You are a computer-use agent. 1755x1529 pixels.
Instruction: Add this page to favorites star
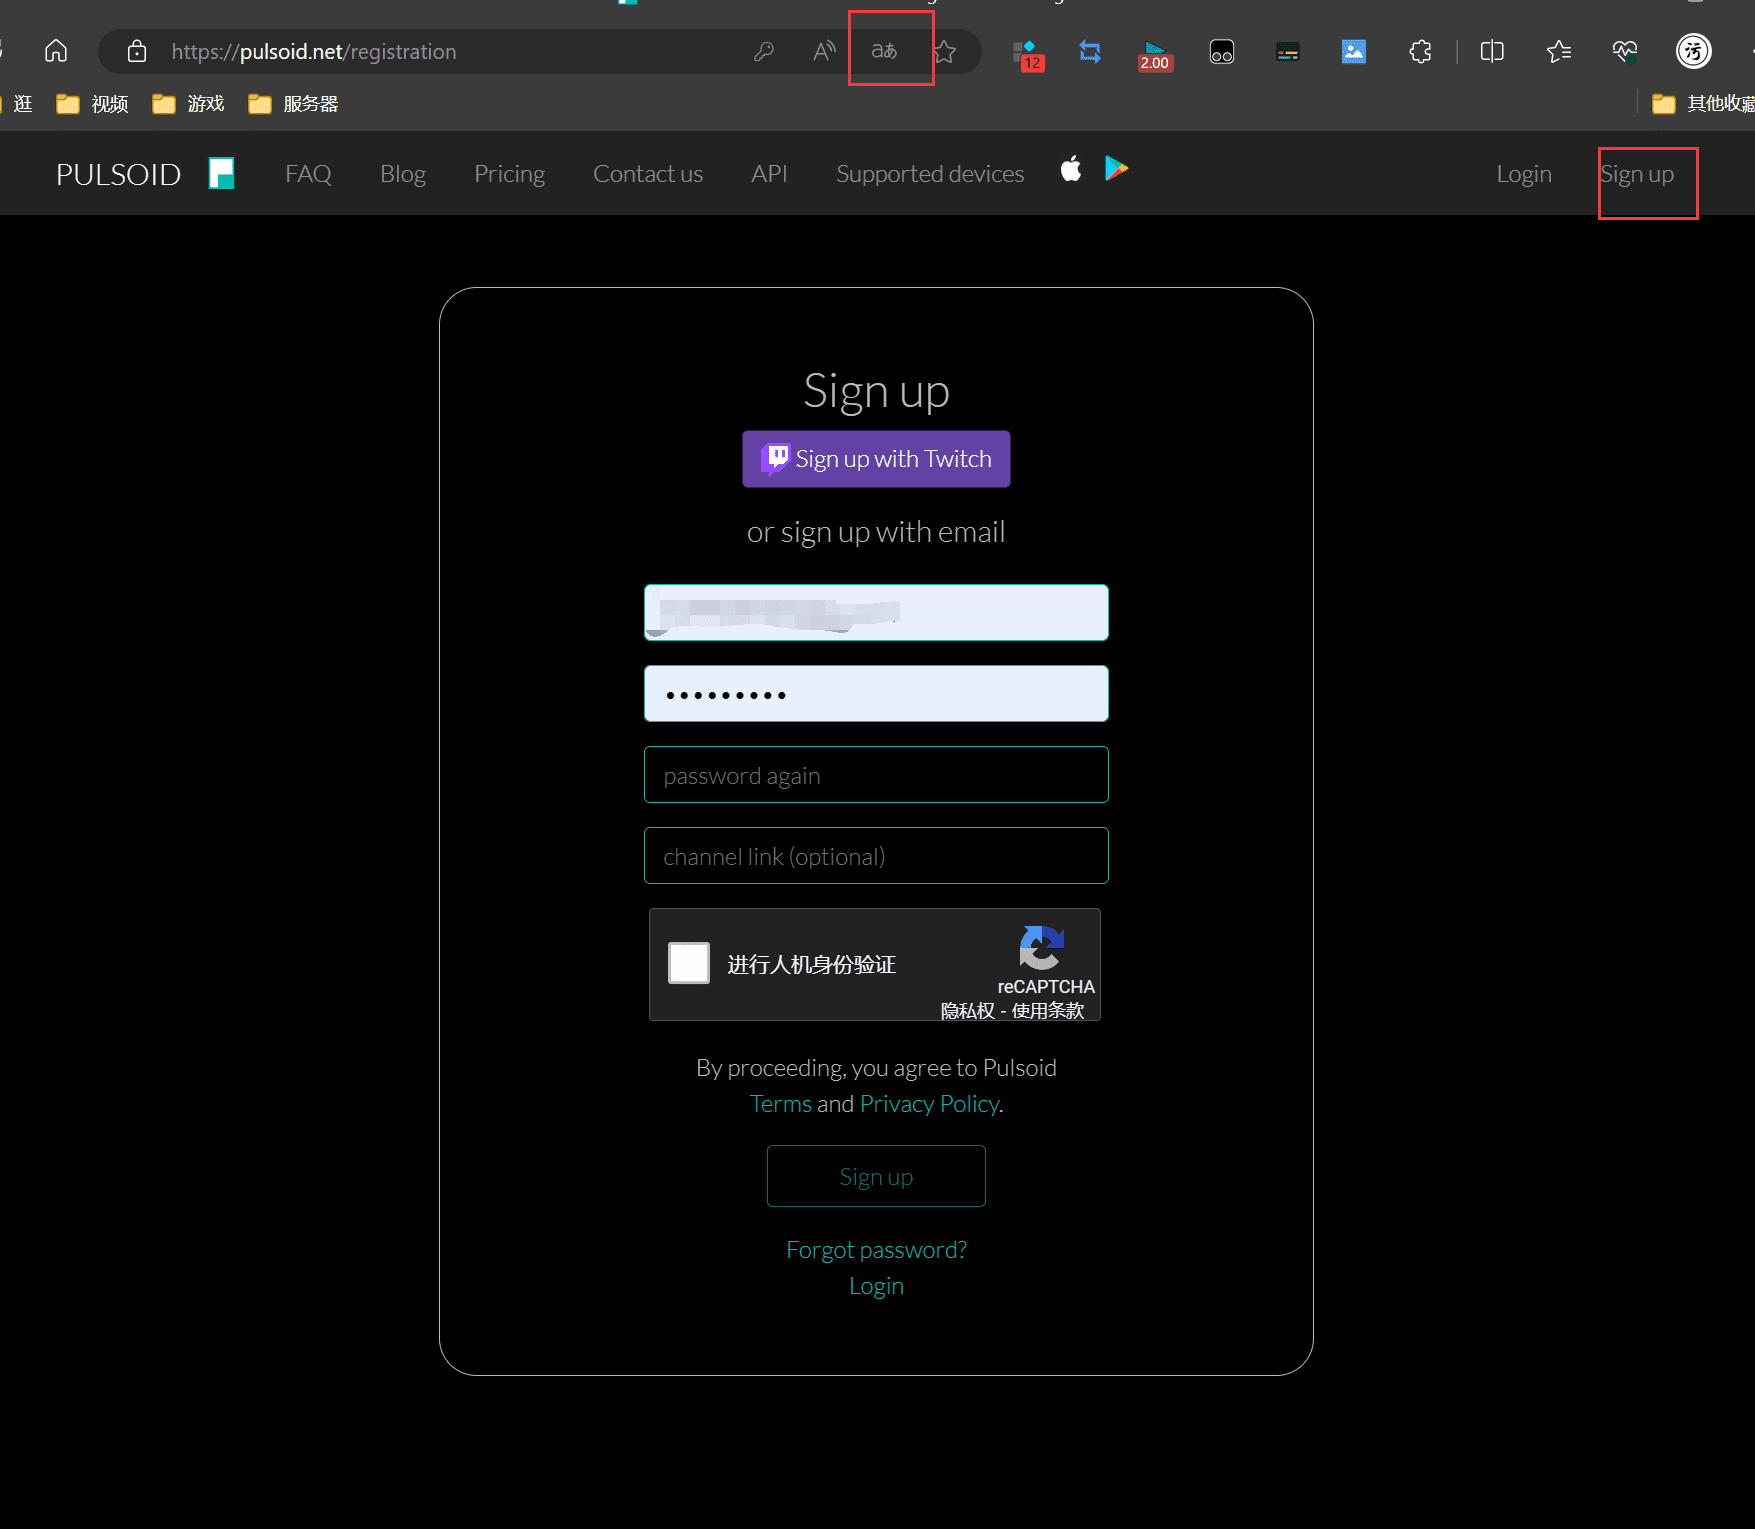point(944,52)
